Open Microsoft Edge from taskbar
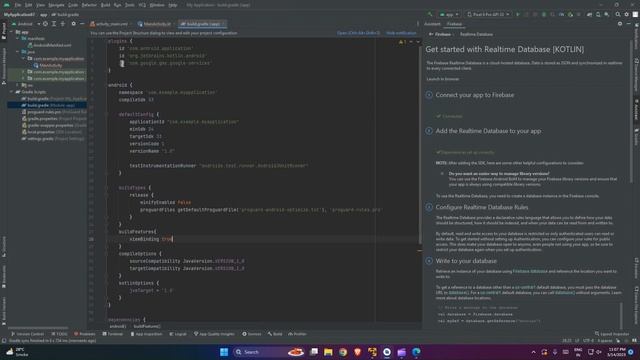640x360 pixels. pyautogui.click(x=416, y=352)
